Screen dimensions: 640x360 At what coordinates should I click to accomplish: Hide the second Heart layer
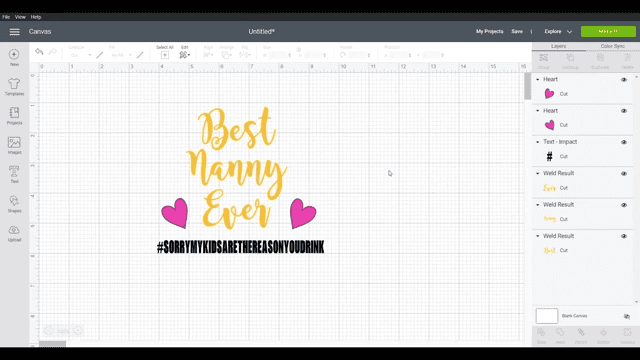pos(624,111)
